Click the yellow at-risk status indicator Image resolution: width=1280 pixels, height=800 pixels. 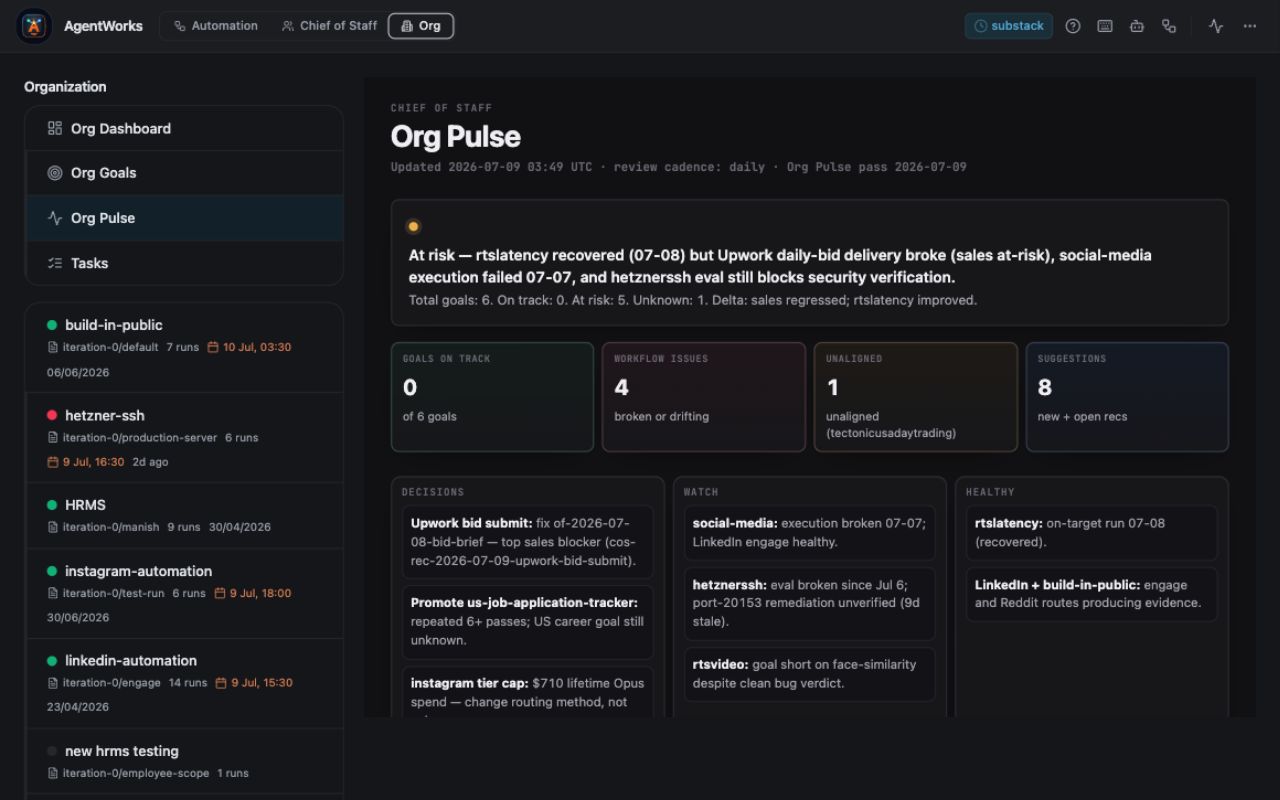(x=414, y=226)
